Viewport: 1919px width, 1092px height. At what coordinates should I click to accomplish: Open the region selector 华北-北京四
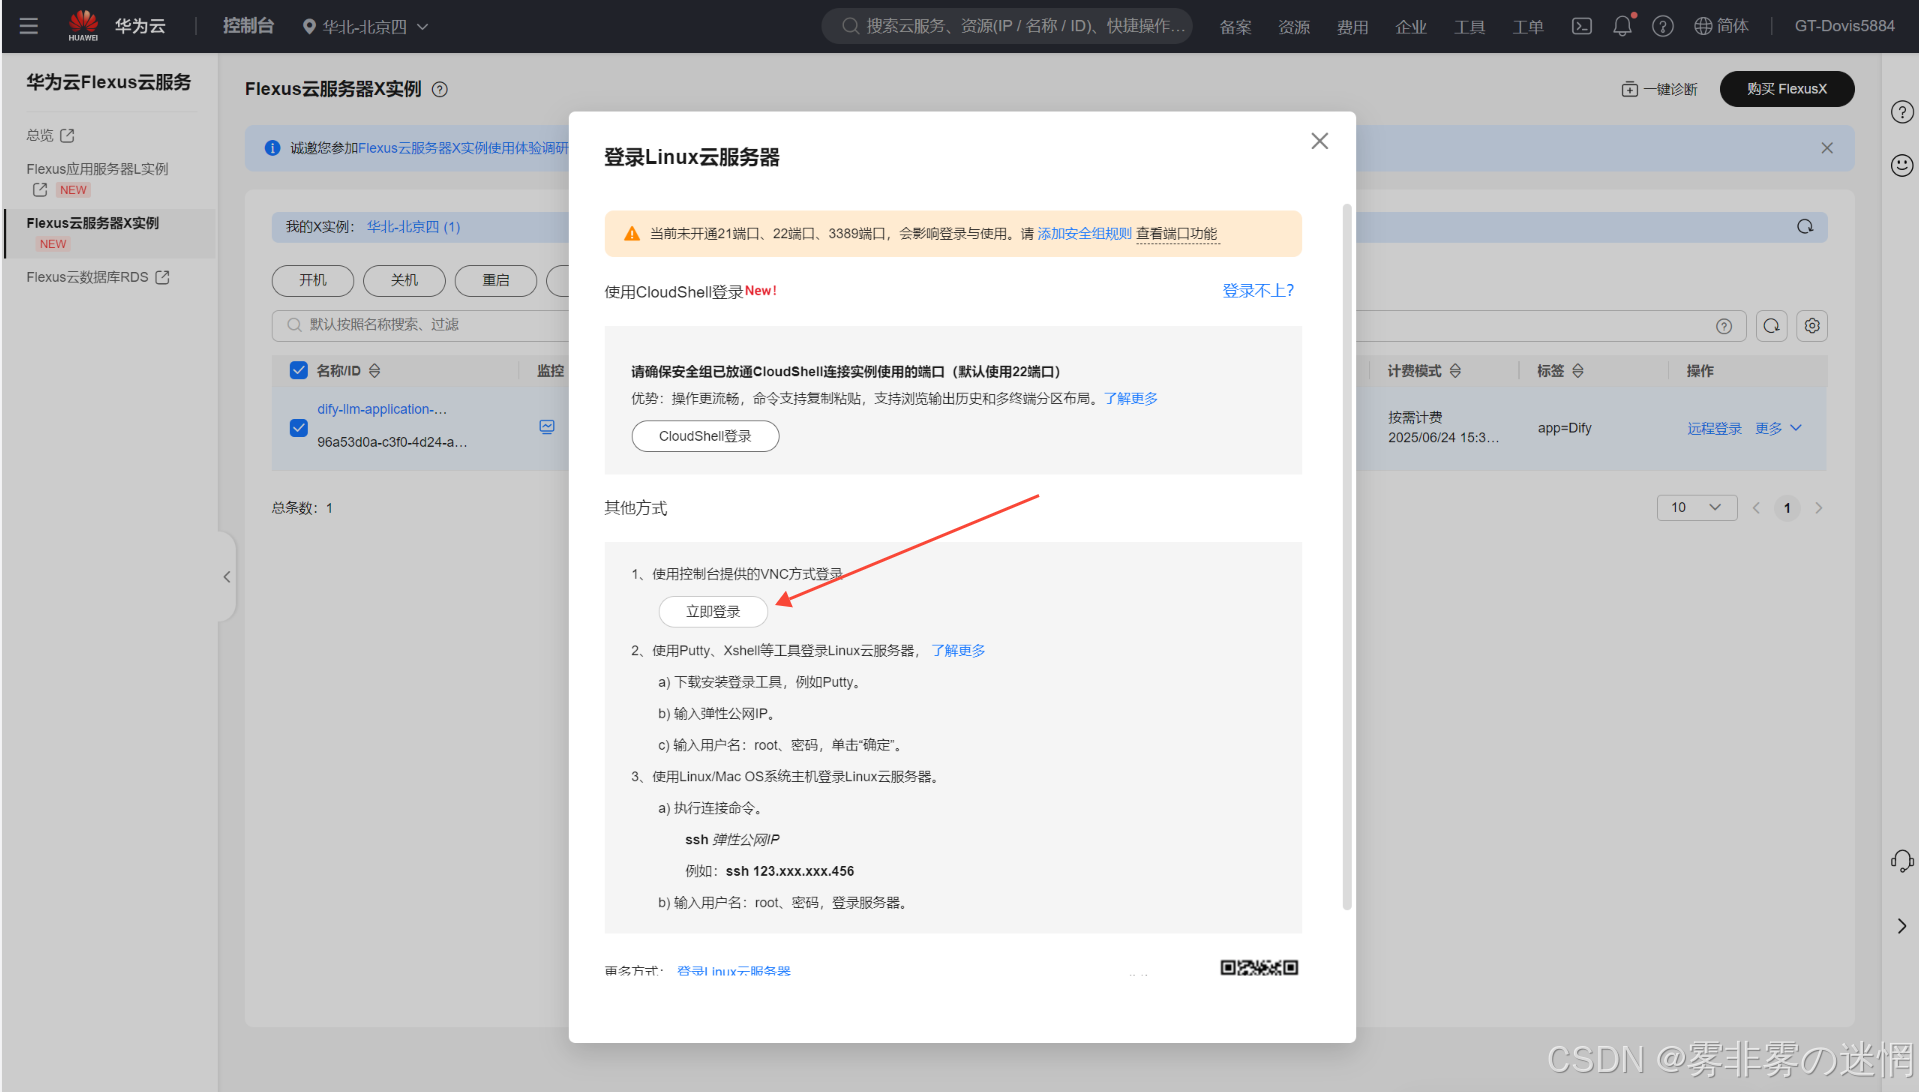365,26
